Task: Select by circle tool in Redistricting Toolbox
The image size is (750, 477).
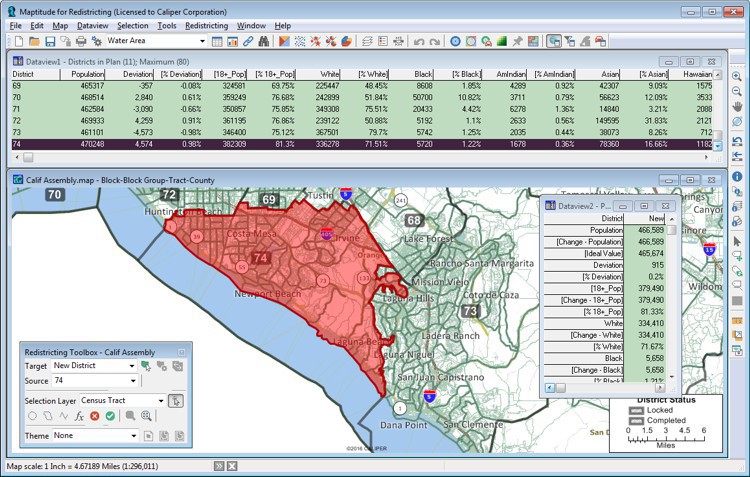Action: pyautogui.click(x=32, y=416)
